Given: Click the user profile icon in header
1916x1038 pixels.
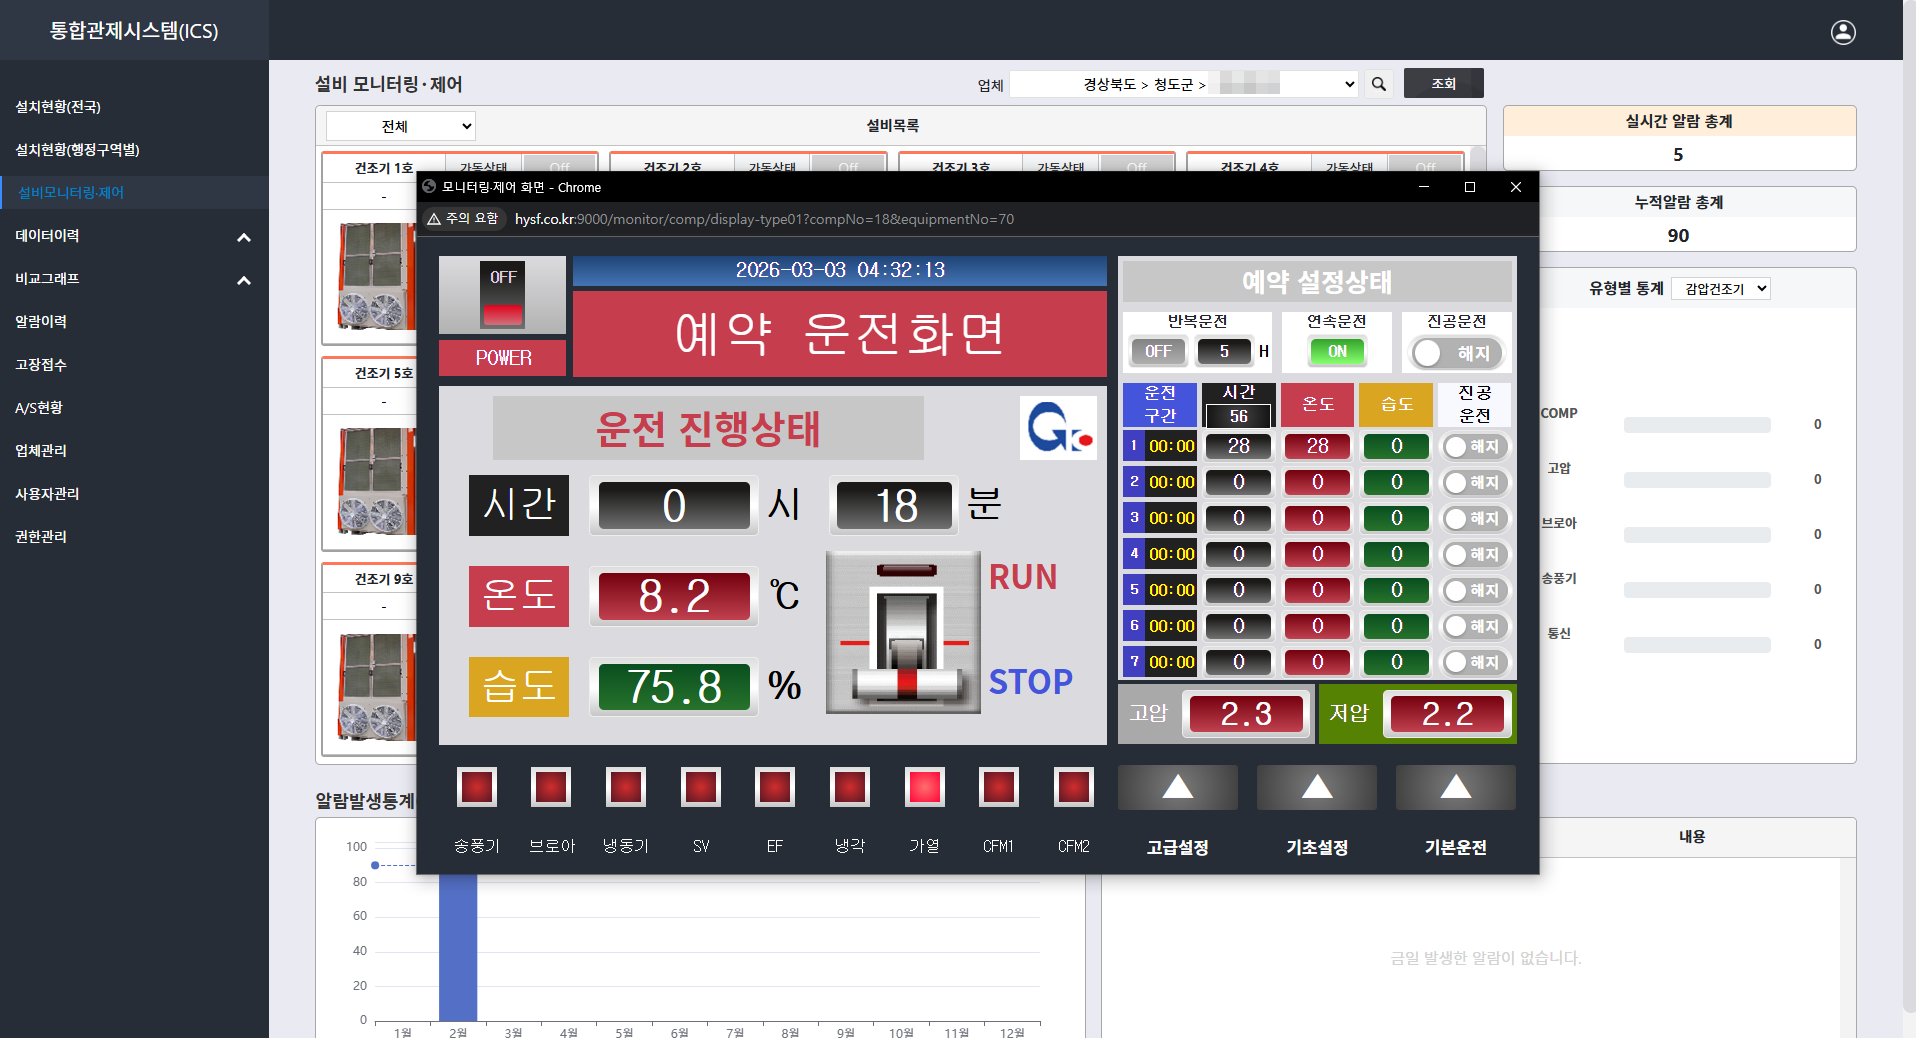Looking at the screenshot, I should click(x=1842, y=32).
